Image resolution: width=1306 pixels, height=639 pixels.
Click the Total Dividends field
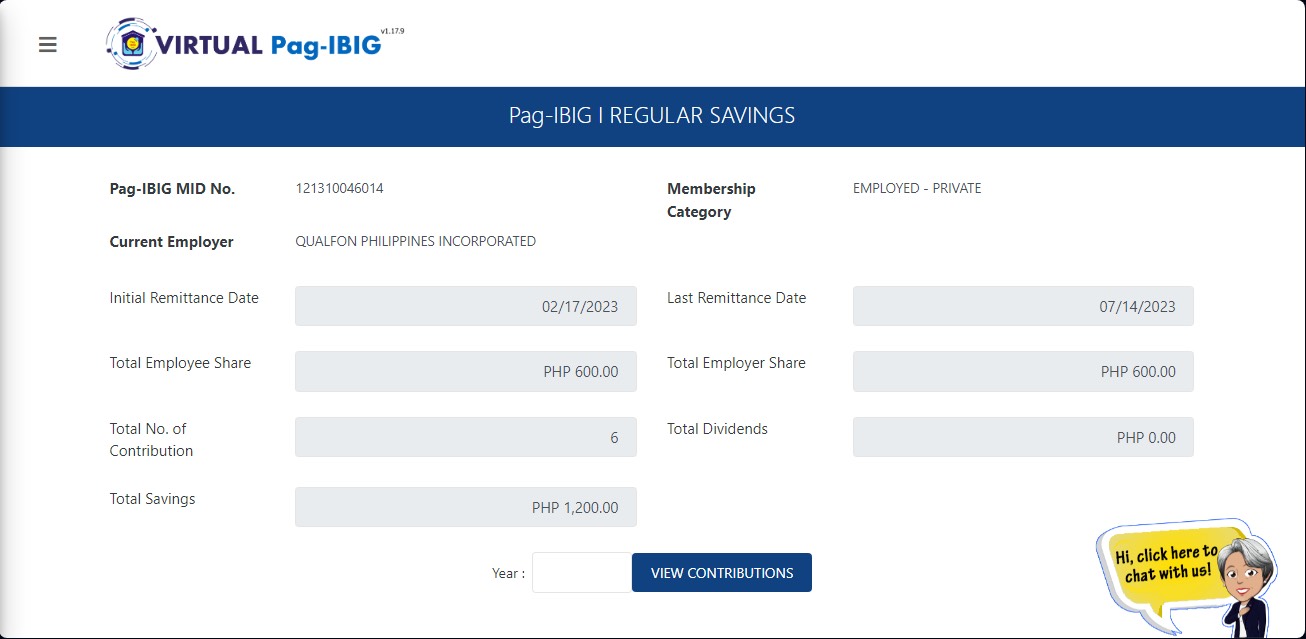1022,437
